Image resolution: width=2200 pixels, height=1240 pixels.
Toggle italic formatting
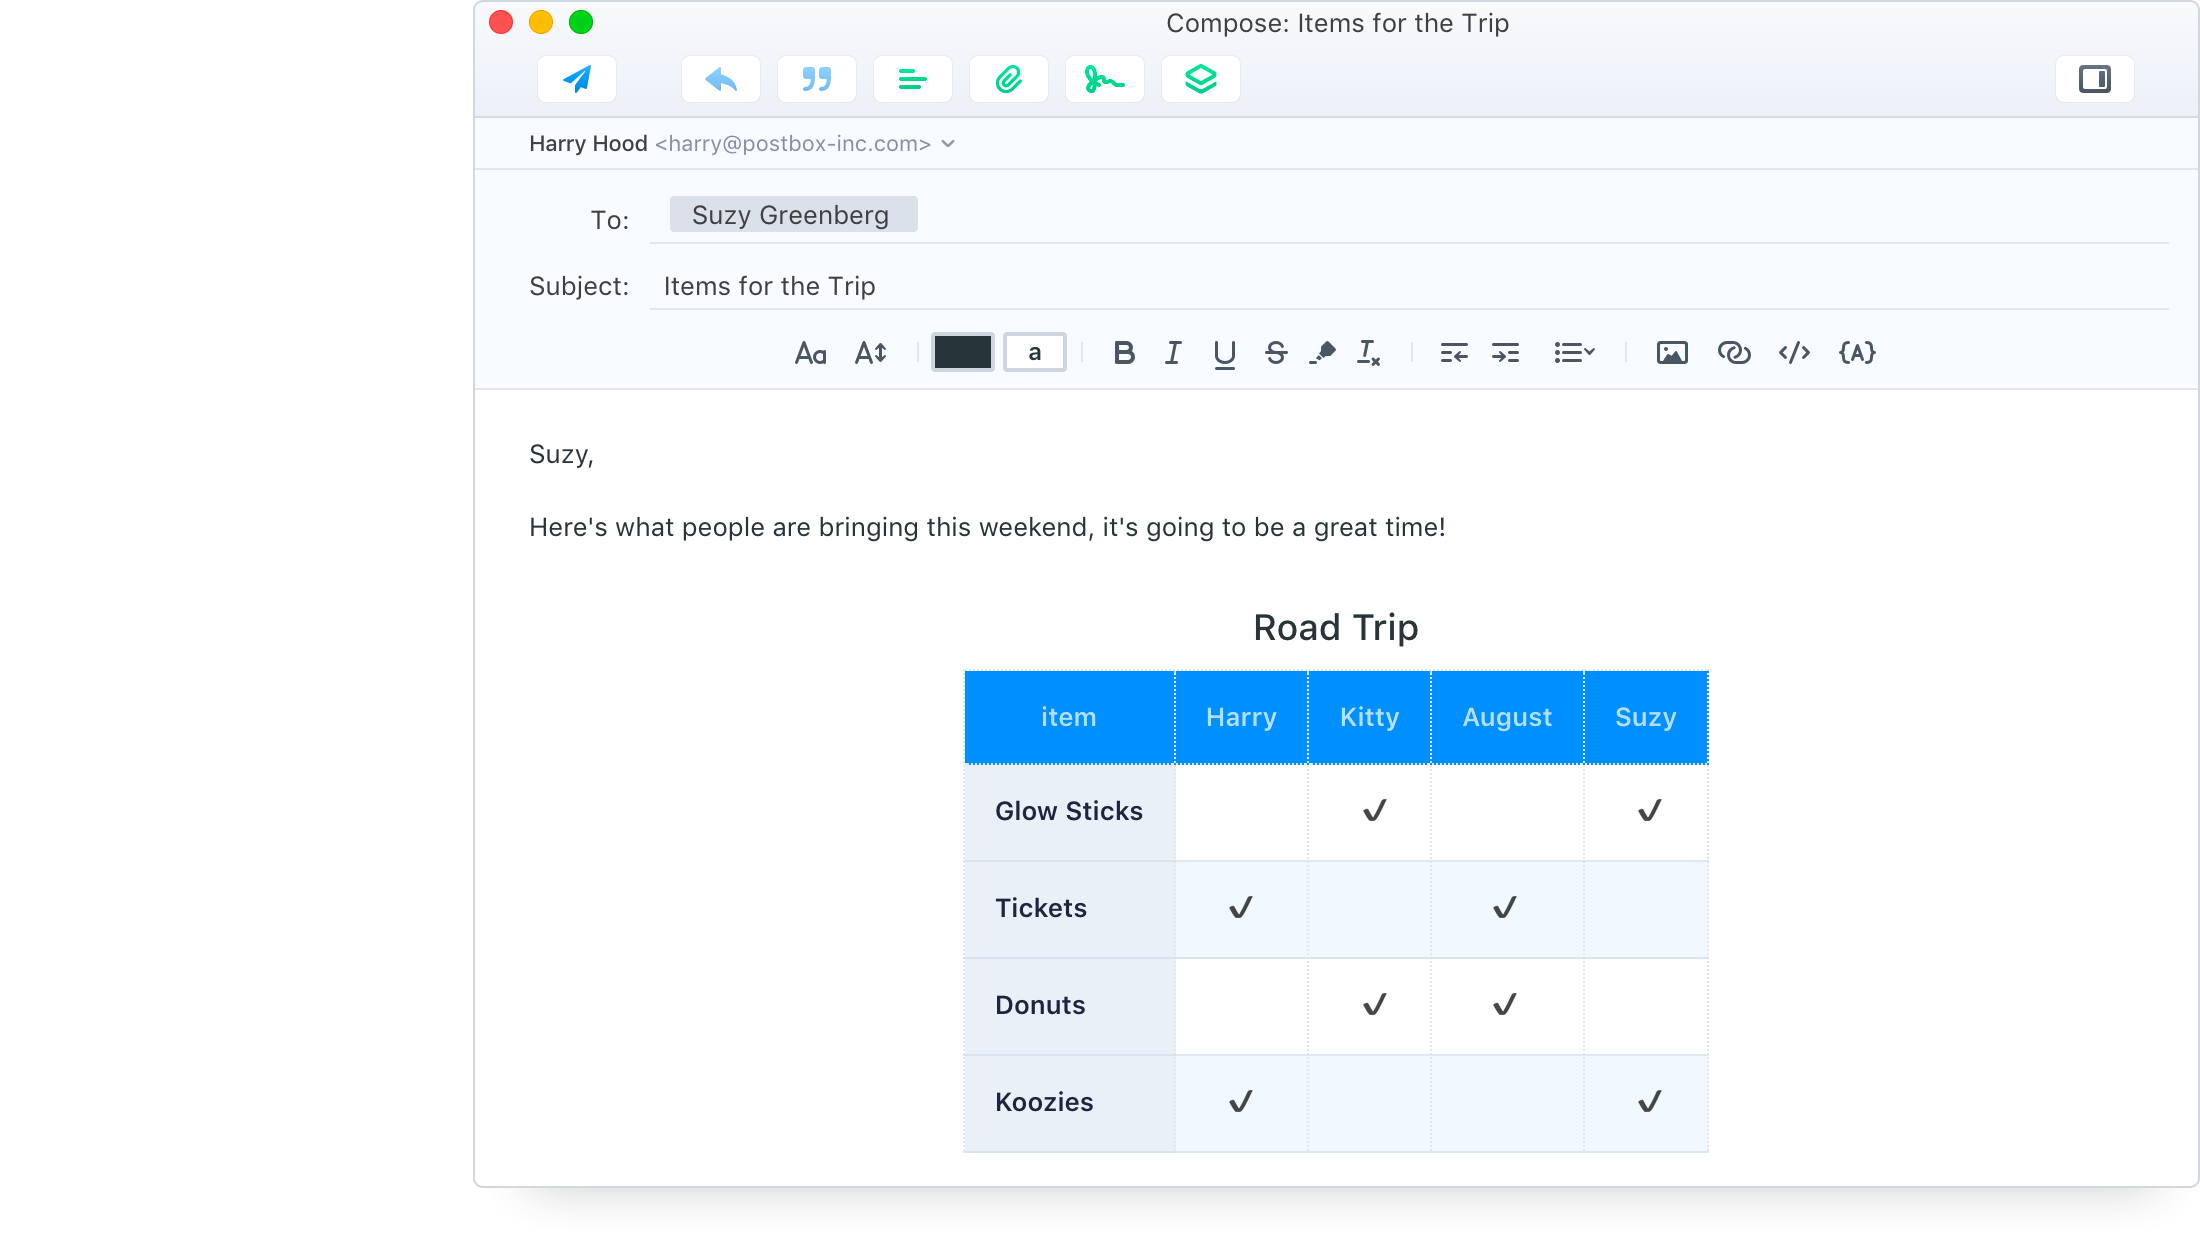tap(1173, 353)
